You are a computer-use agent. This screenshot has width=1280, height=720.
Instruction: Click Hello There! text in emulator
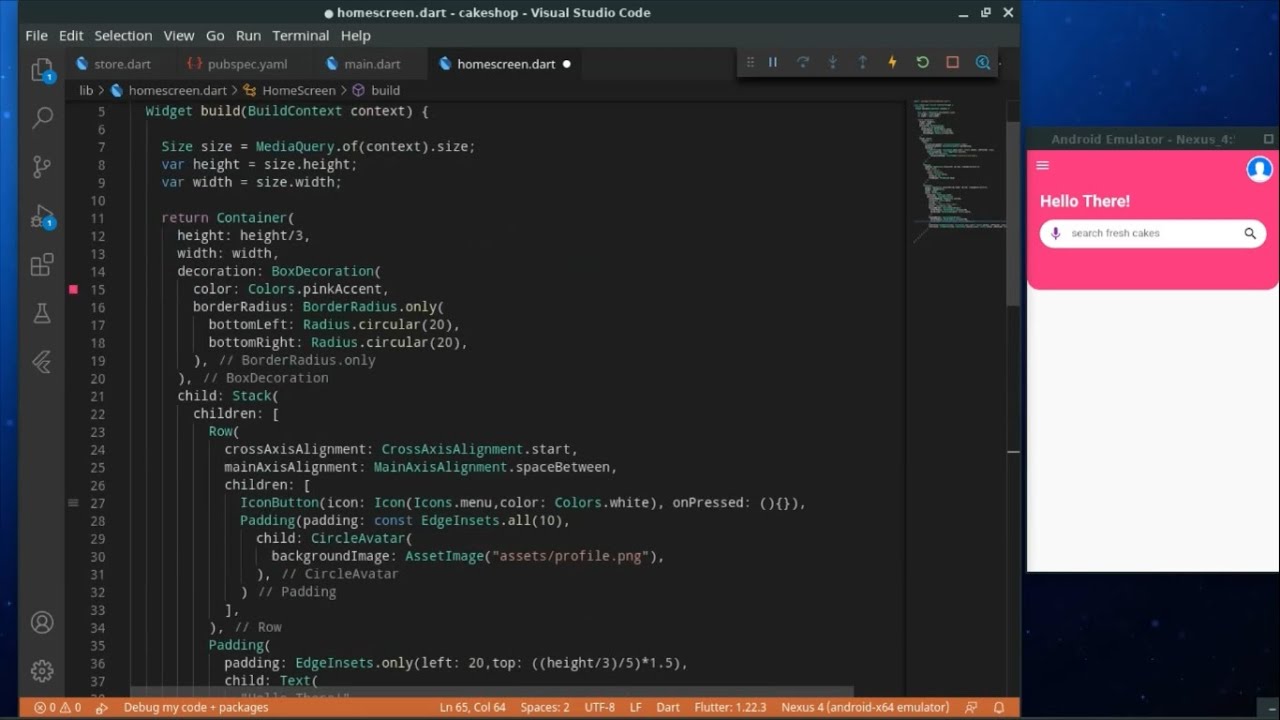click(x=1085, y=201)
